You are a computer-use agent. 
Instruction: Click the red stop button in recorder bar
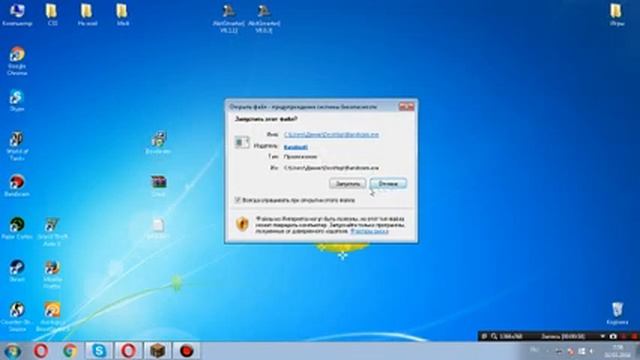[634, 336]
